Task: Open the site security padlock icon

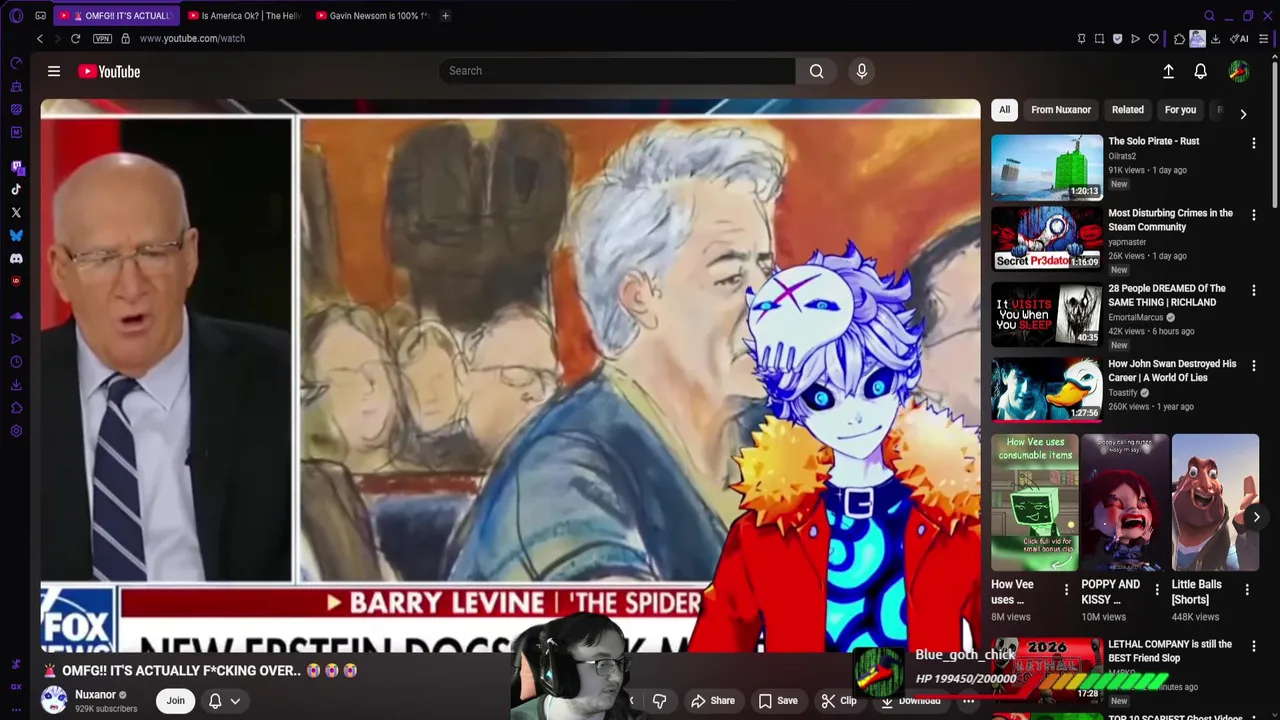Action: [x=125, y=38]
